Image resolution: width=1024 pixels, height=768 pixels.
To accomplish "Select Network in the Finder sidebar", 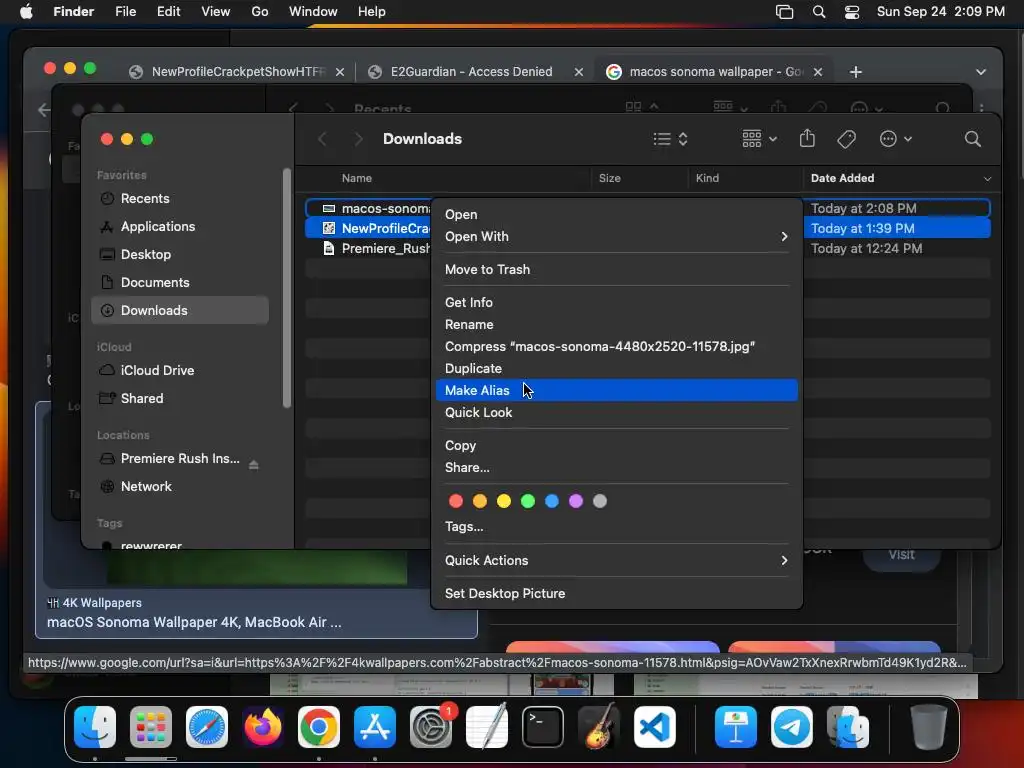I will [x=180, y=487].
